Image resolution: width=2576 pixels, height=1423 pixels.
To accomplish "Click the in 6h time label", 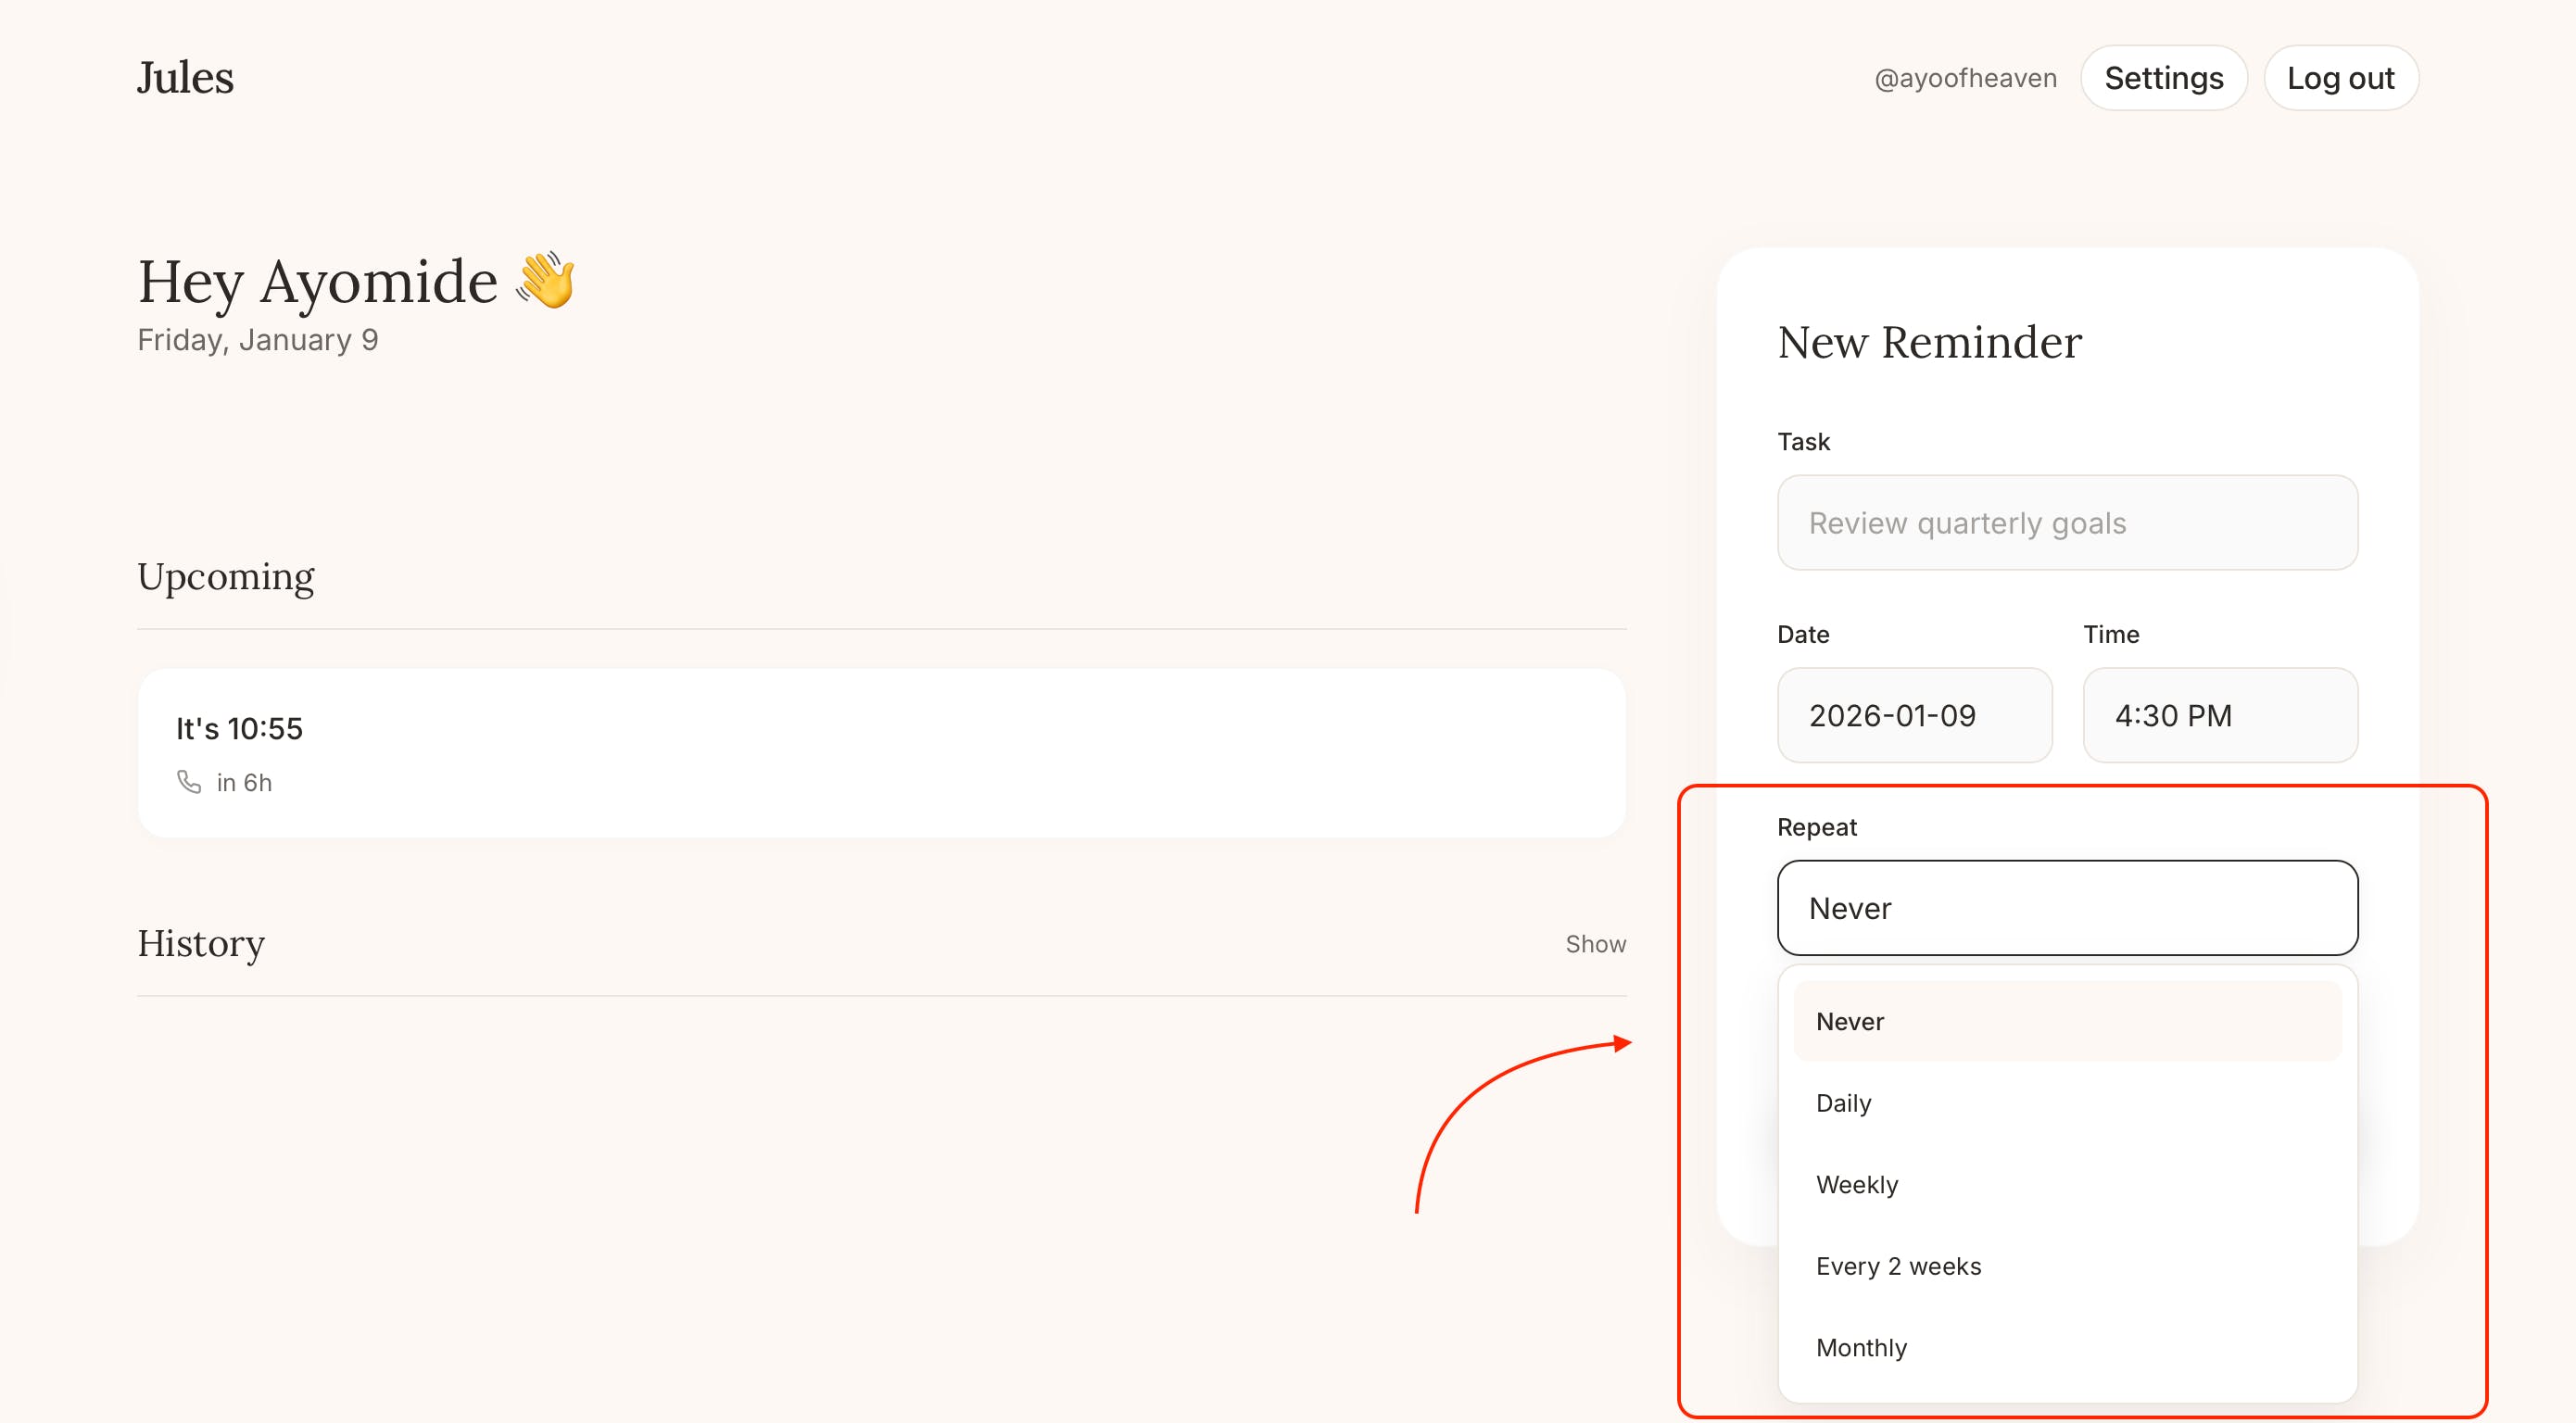I will [x=244, y=783].
